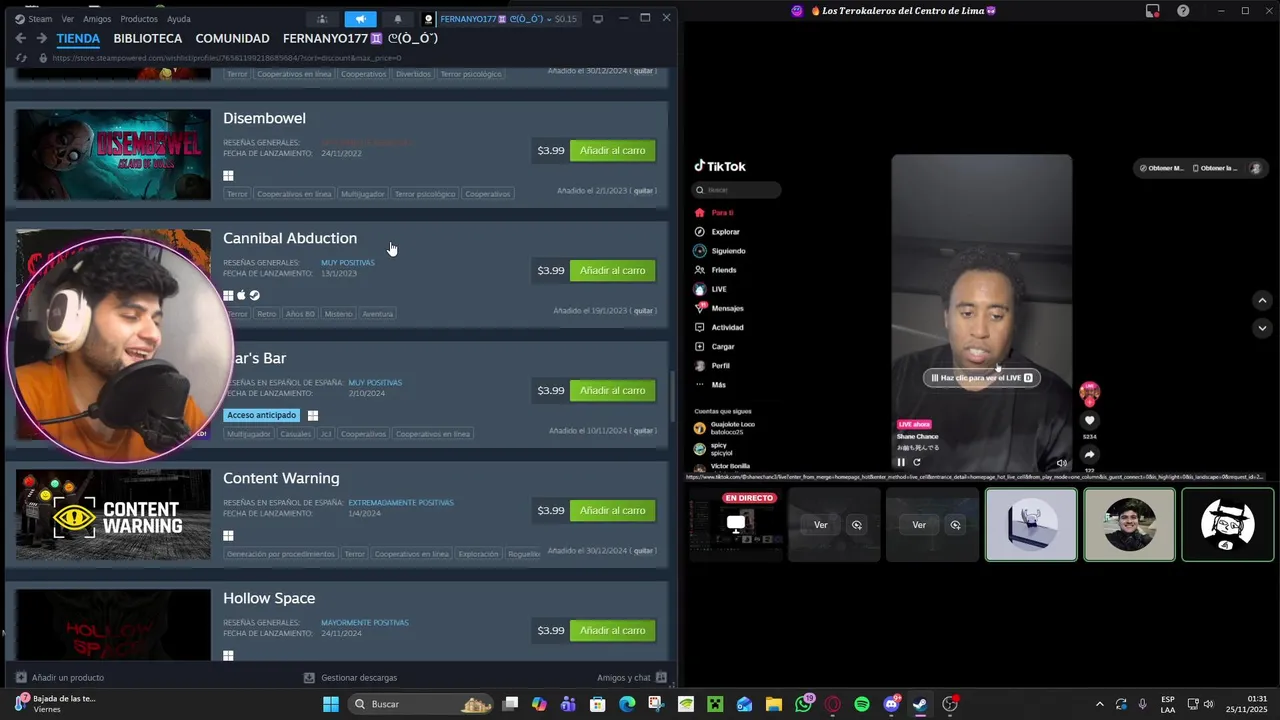1280x720 pixels.
Task: Open the Productos menu in Steam
Action: (139, 19)
